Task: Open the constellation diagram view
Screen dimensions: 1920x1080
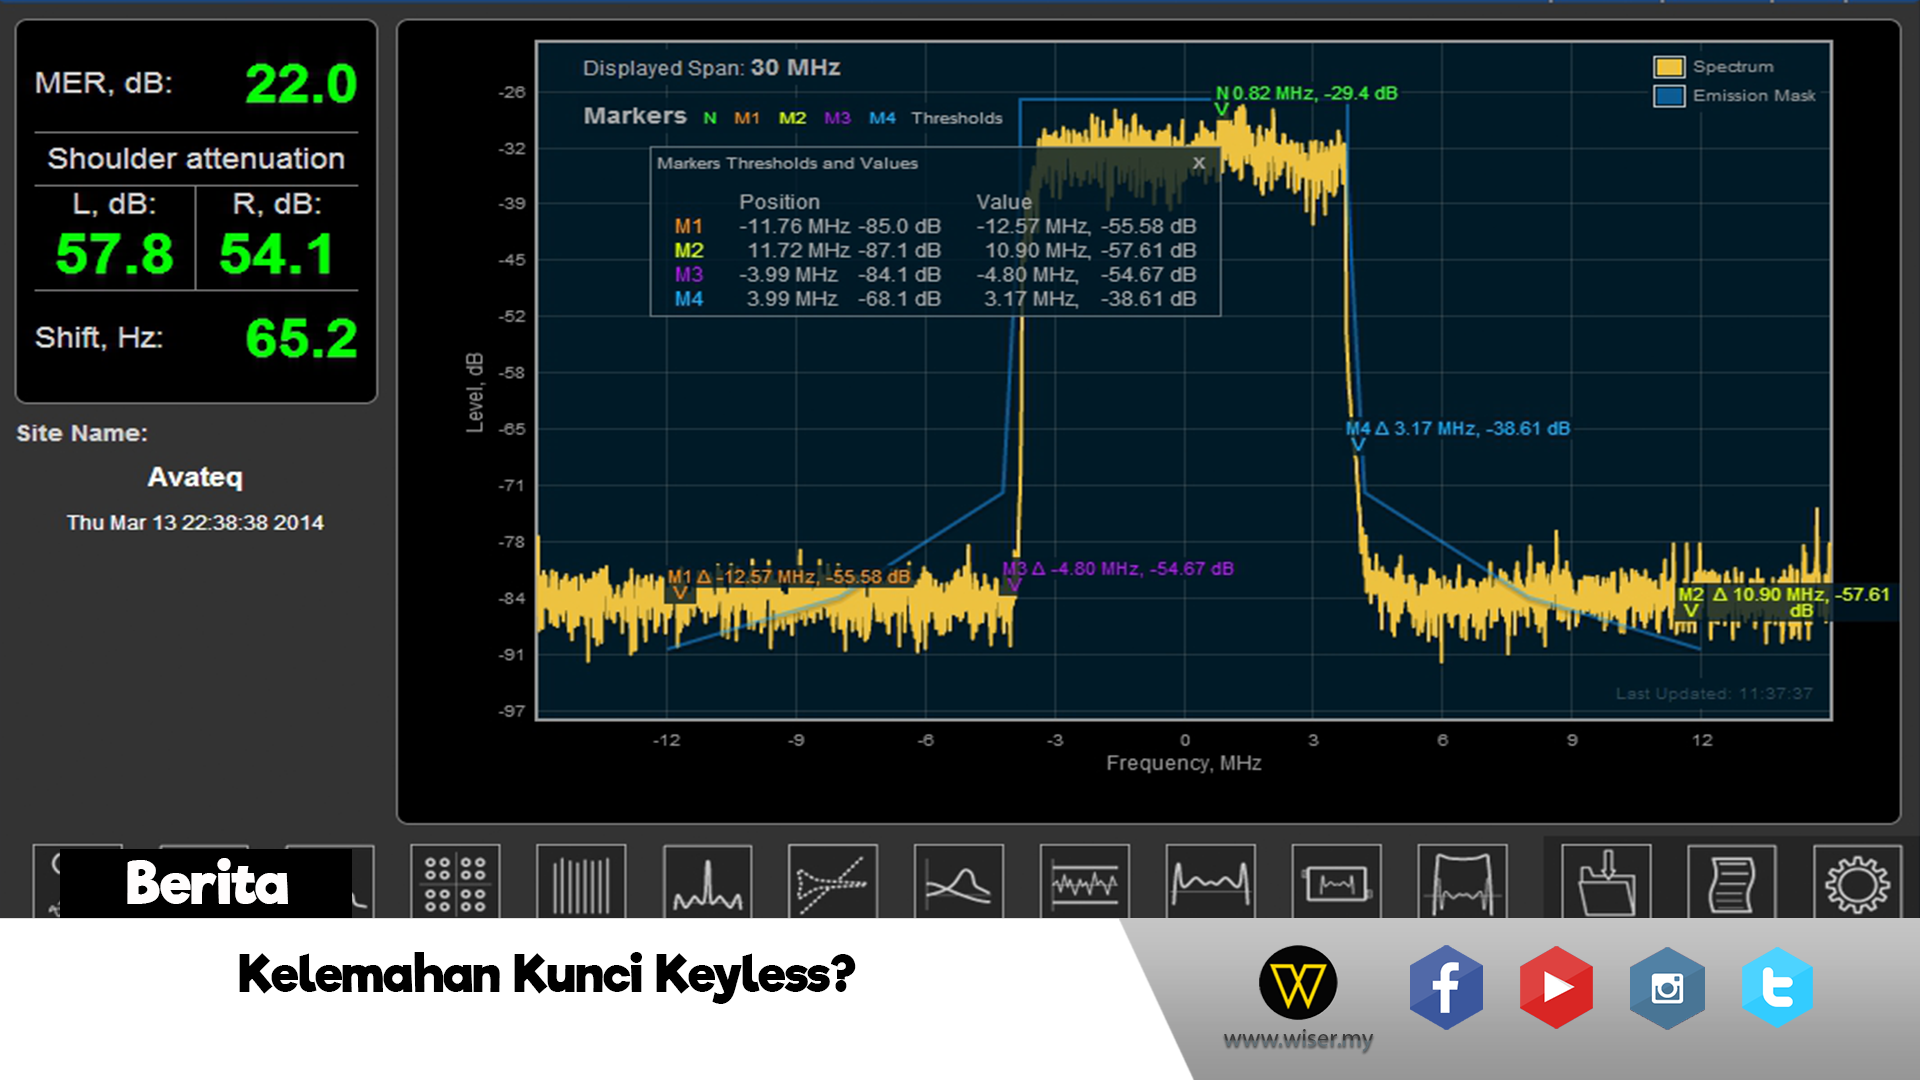Action: click(455, 882)
